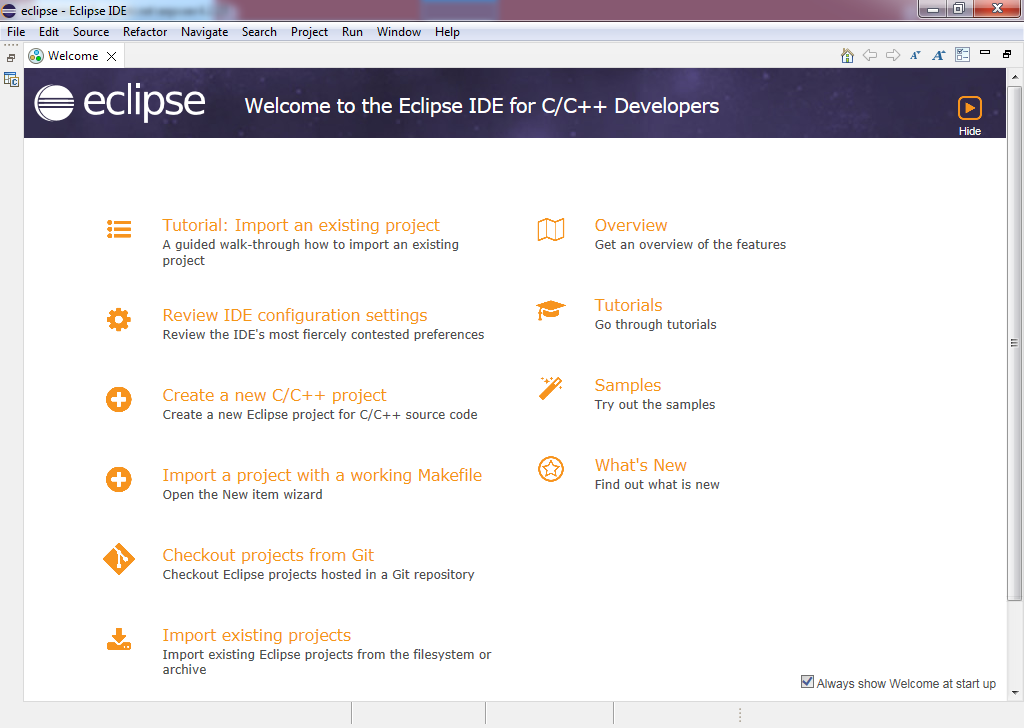1024x728 pixels.
Task: Open the Samples link
Action: point(627,385)
